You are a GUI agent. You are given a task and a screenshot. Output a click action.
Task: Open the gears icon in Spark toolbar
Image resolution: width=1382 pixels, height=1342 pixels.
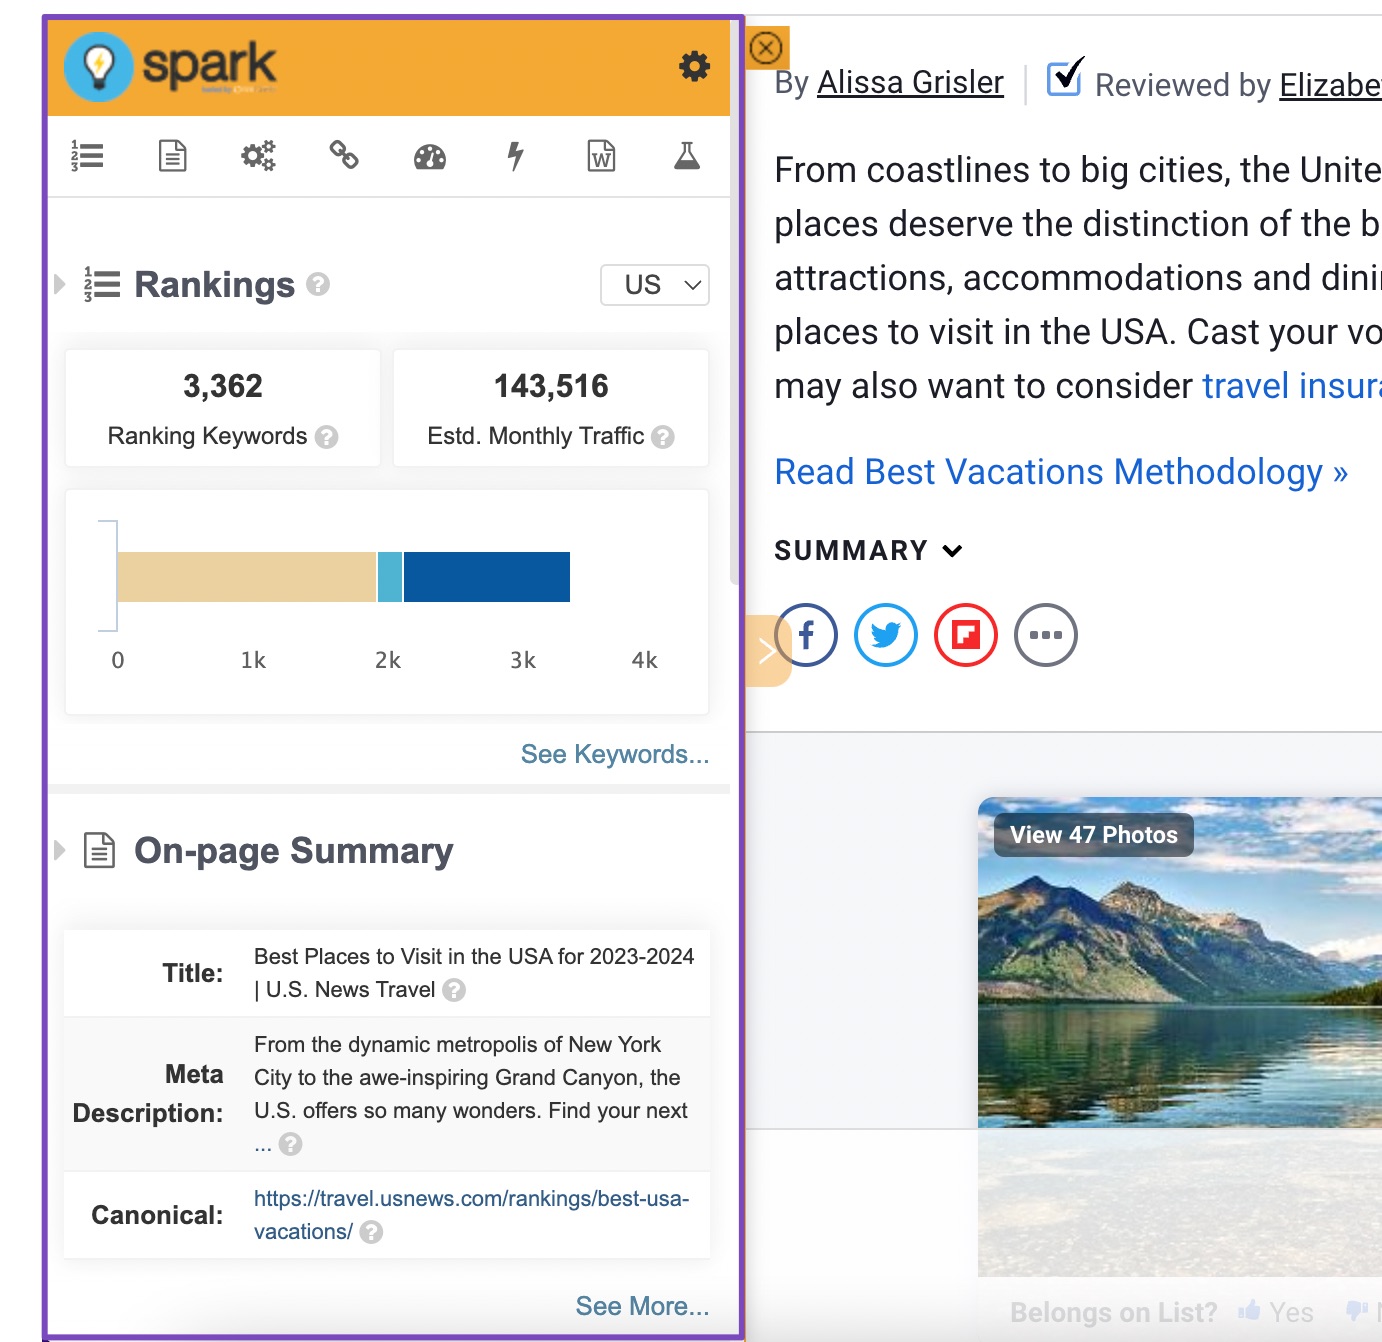click(x=258, y=156)
